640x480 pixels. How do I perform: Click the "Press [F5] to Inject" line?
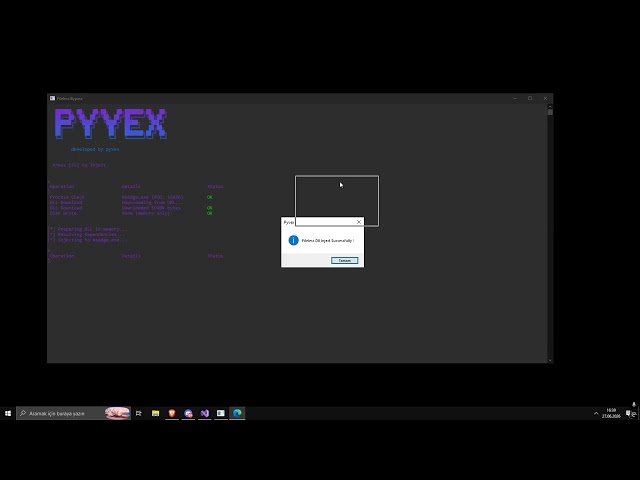click(x=79, y=165)
